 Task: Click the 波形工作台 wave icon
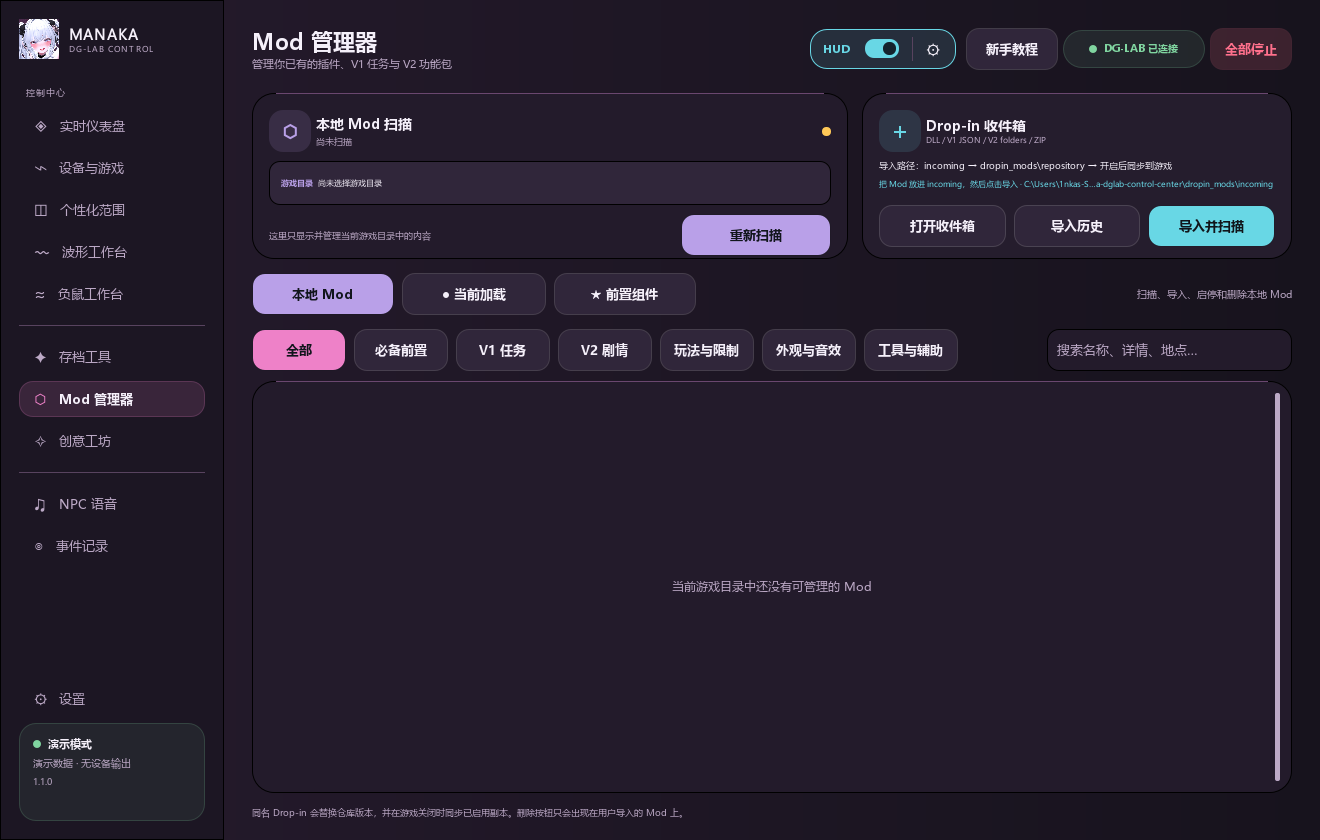[41, 252]
